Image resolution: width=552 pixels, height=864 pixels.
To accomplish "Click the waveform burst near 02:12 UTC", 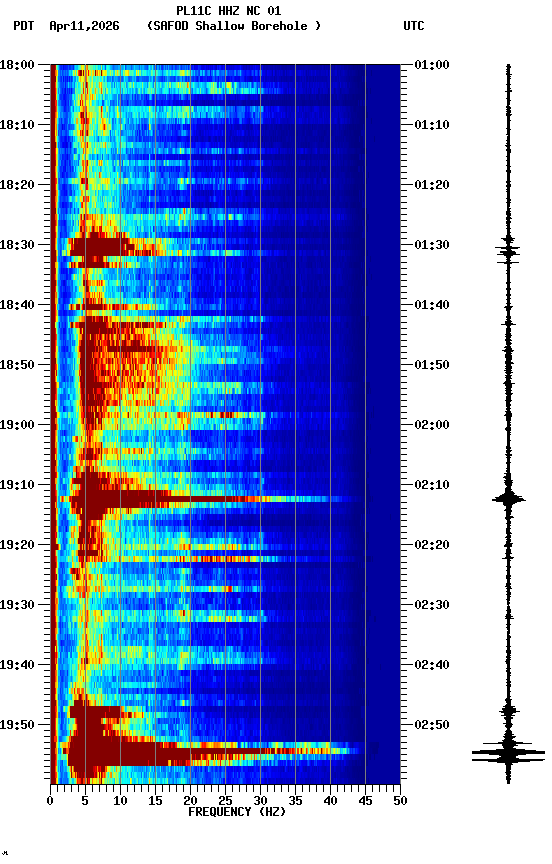I will point(508,500).
